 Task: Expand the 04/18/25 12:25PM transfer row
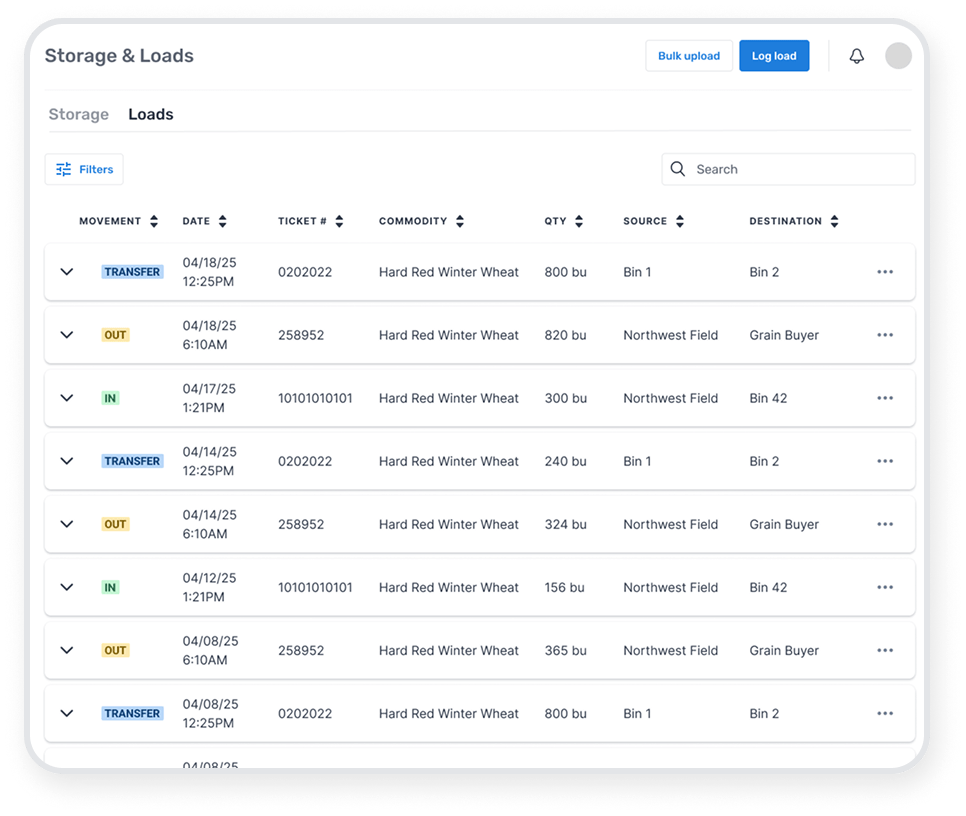(67, 272)
